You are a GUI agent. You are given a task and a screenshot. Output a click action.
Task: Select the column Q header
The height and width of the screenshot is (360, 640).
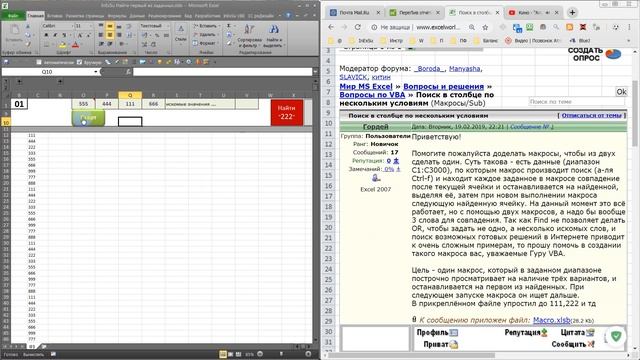[x=130, y=95]
